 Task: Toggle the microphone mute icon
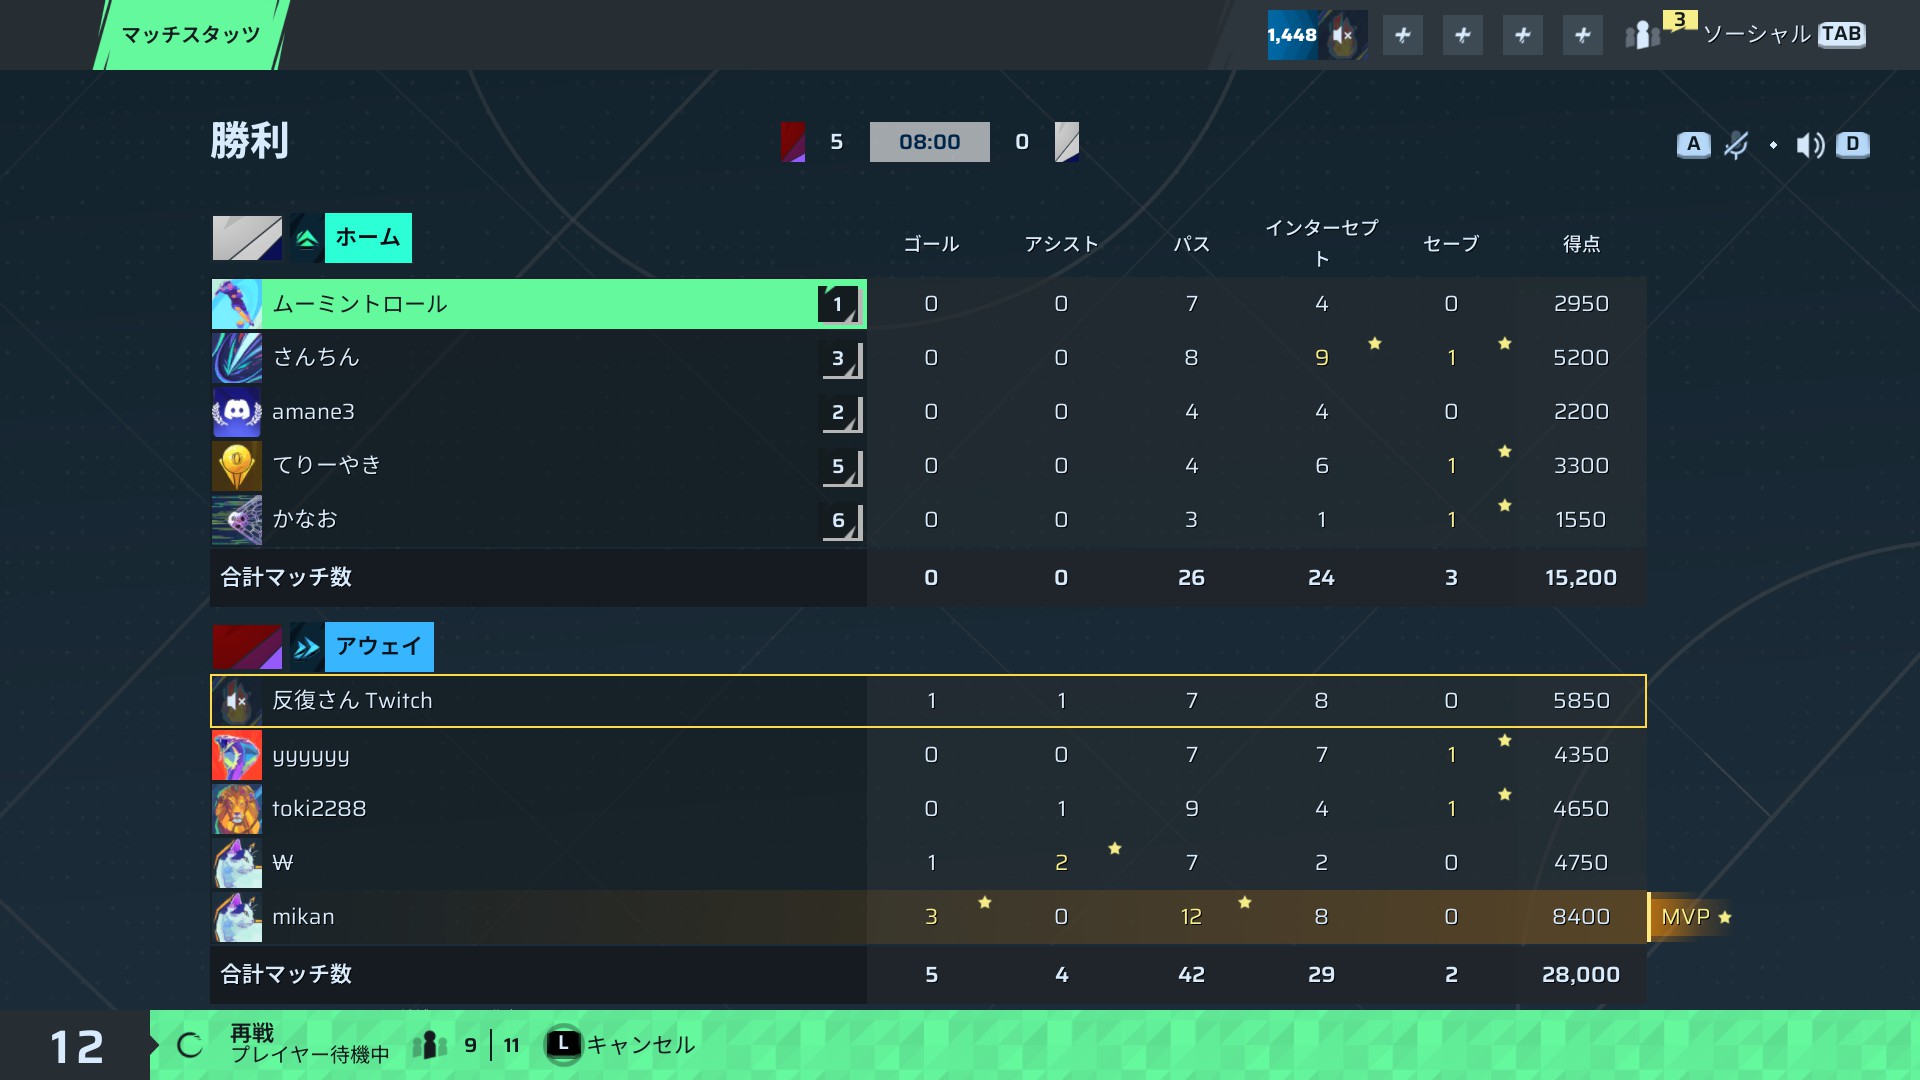(1737, 145)
